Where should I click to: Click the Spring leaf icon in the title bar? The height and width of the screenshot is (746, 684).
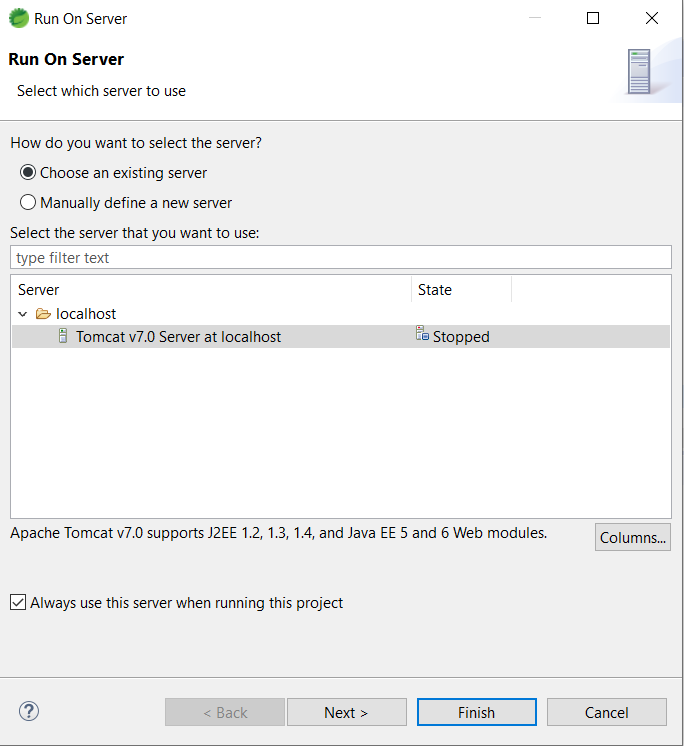(19, 18)
